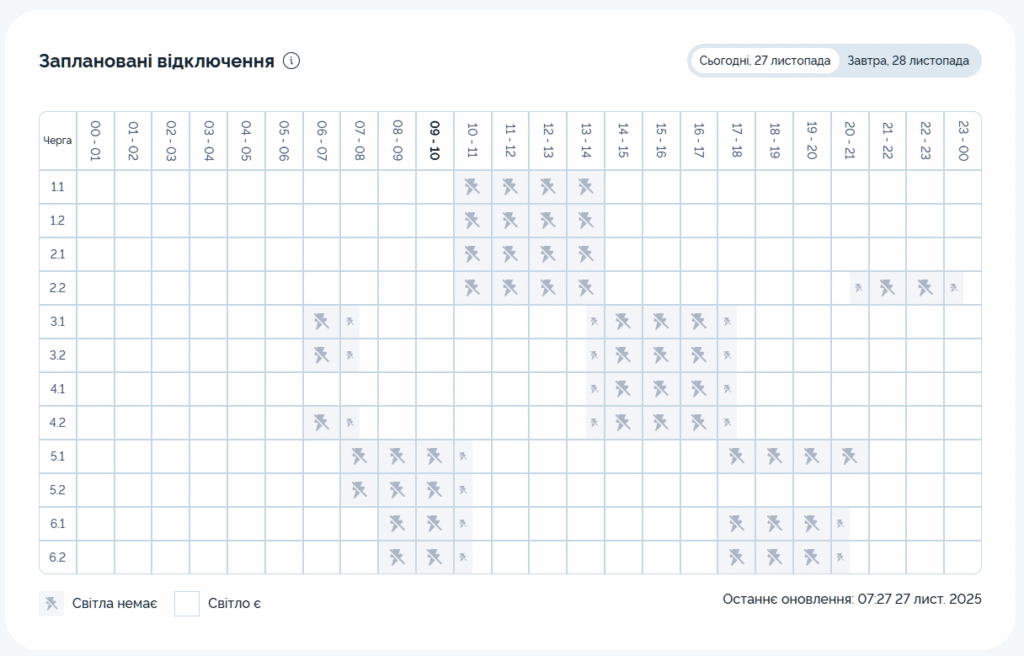Click the Заплановані відключення heading
This screenshot has height=656, width=1024.
click(x=156, y=61)
